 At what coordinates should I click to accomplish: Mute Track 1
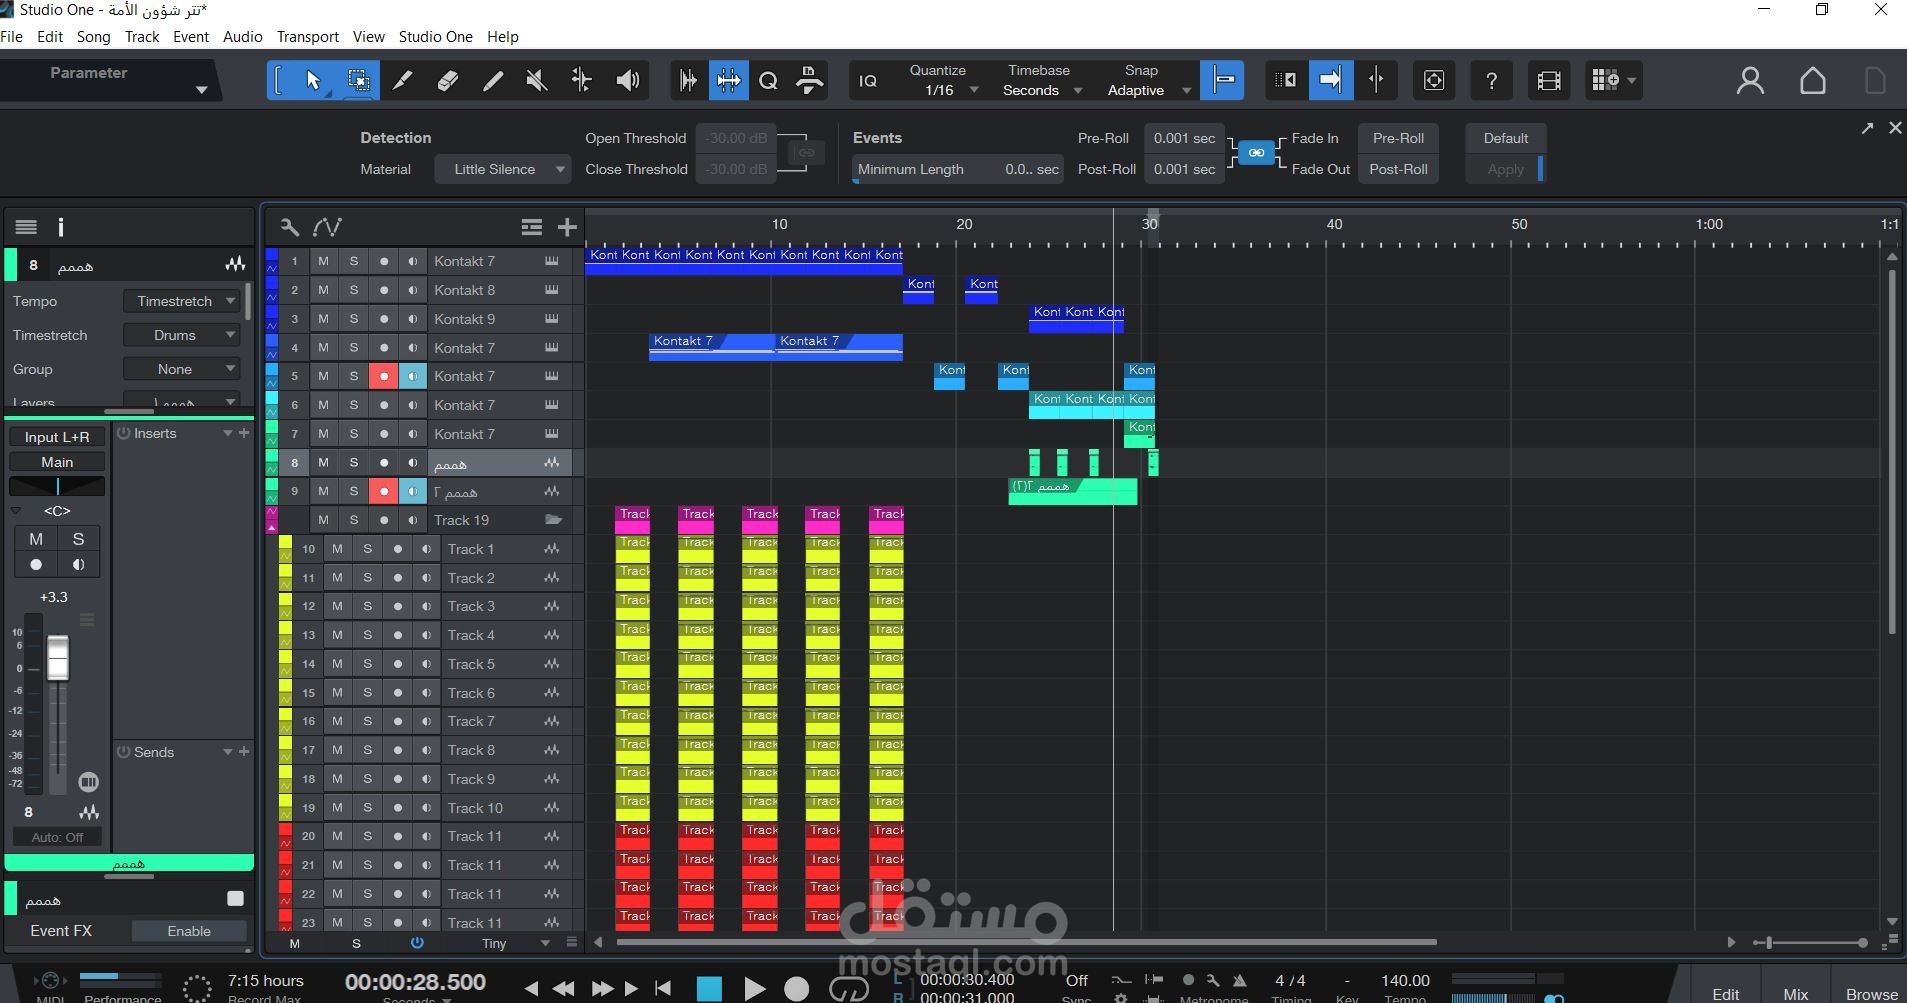[337, 549]
